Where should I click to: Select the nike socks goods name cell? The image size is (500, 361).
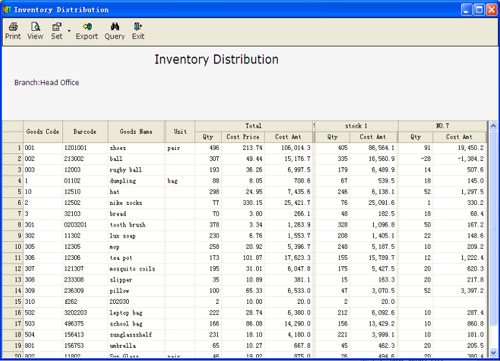coord(136,203)
